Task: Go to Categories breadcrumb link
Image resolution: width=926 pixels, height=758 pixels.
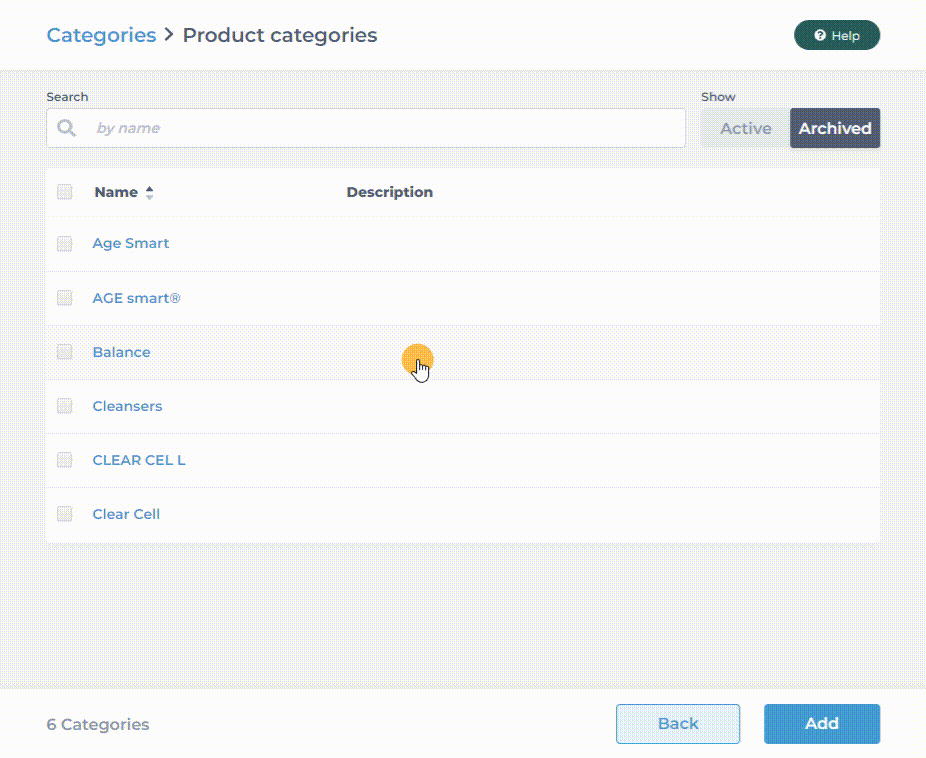Action: click(x=102, y=35)
